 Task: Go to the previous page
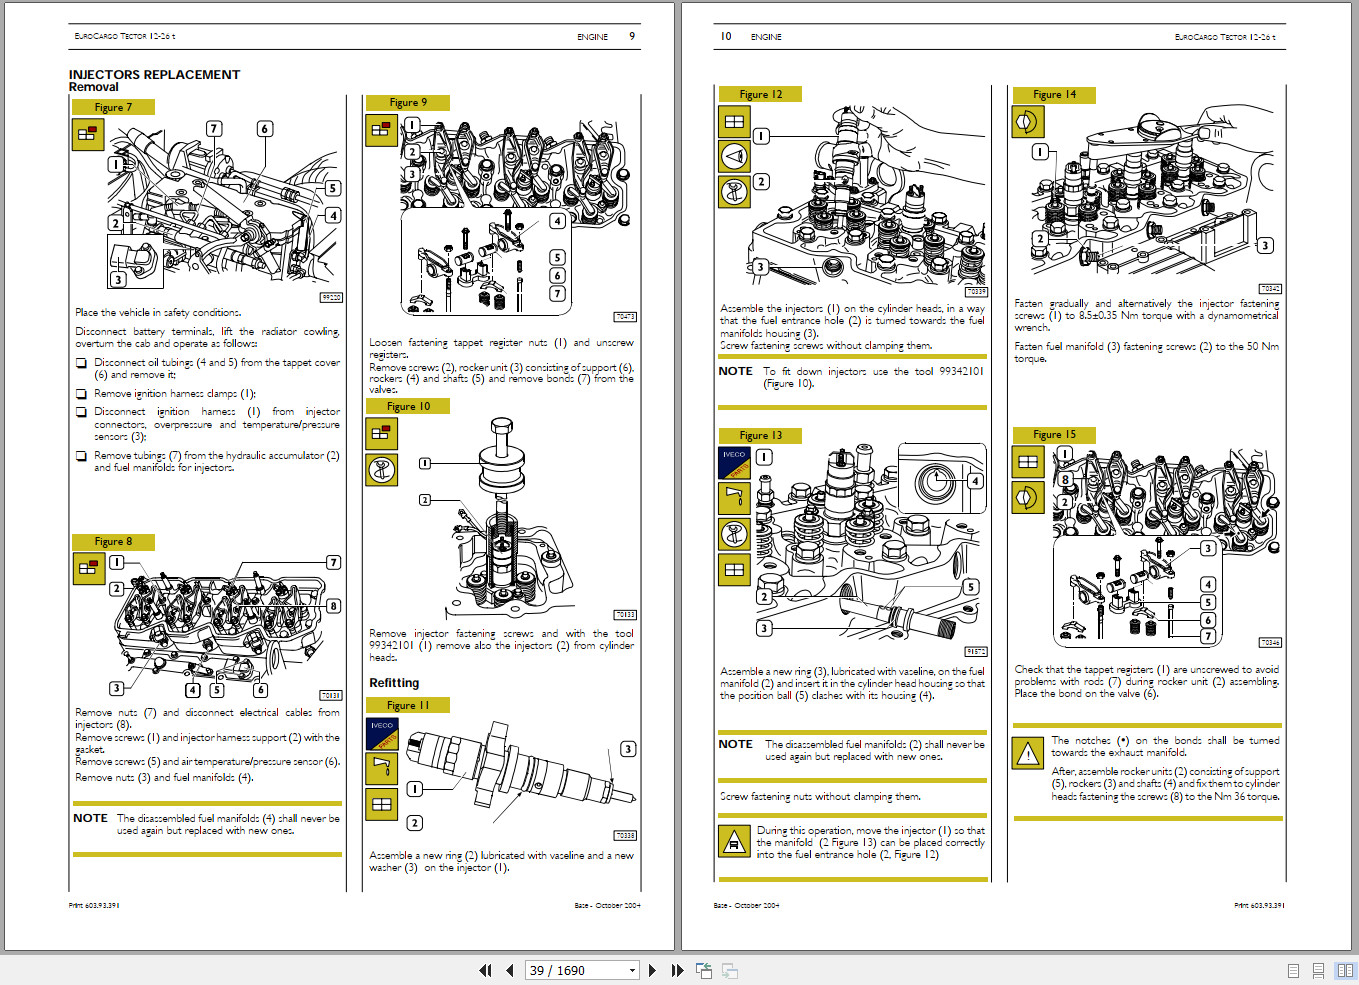pyautogui.click(x=510, y=970)
